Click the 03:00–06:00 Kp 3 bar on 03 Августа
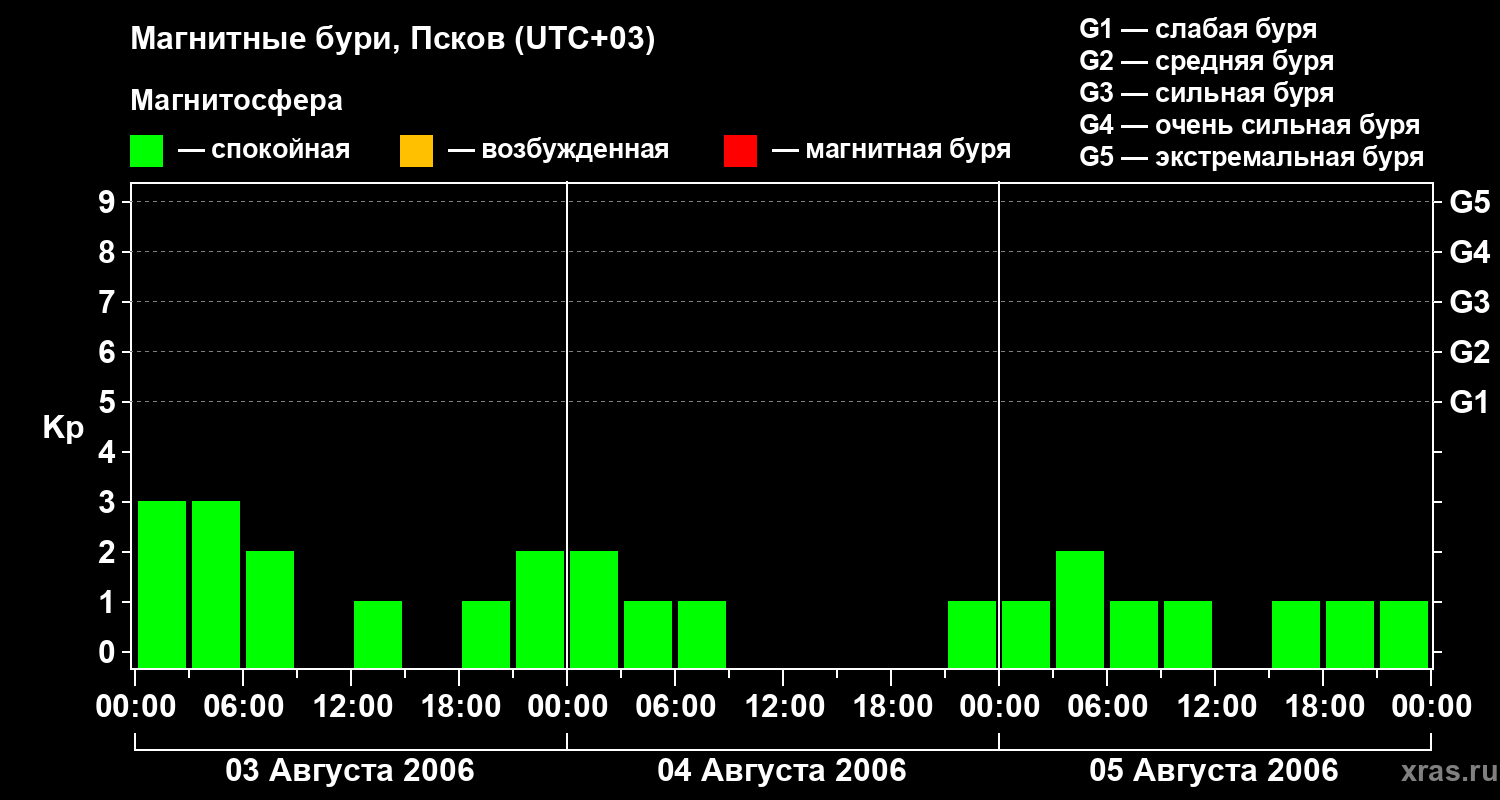 216,584
